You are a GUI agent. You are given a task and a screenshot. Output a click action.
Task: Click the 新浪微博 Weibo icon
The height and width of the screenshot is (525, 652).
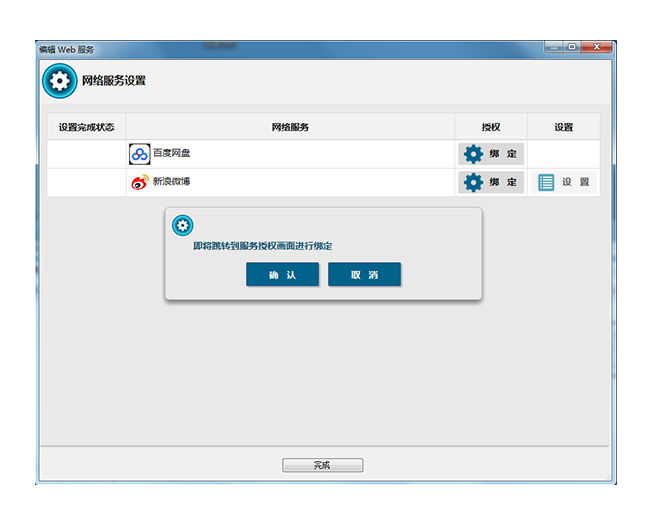[x=140, y=182]
